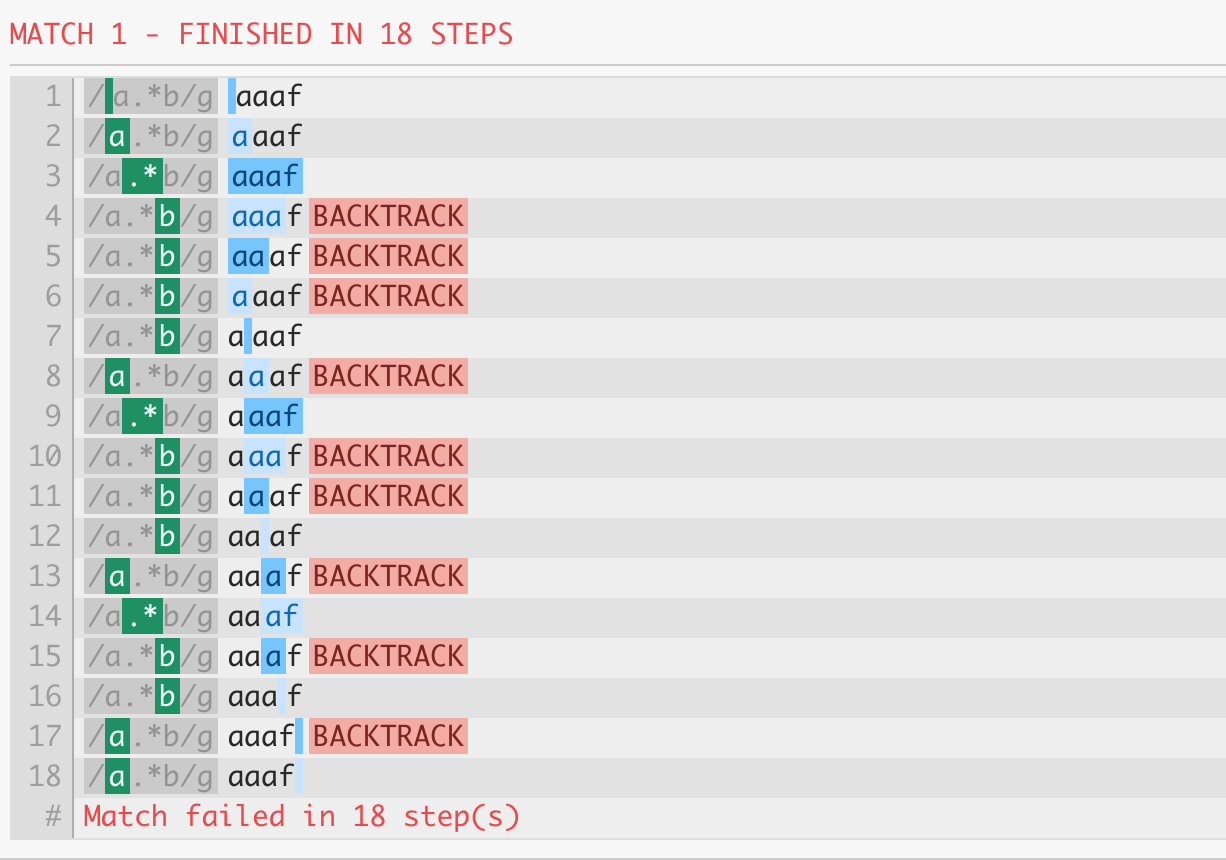The image size is (1226, 860).
Task: Click line number 9 in the gutter
Action: point(52,417)
